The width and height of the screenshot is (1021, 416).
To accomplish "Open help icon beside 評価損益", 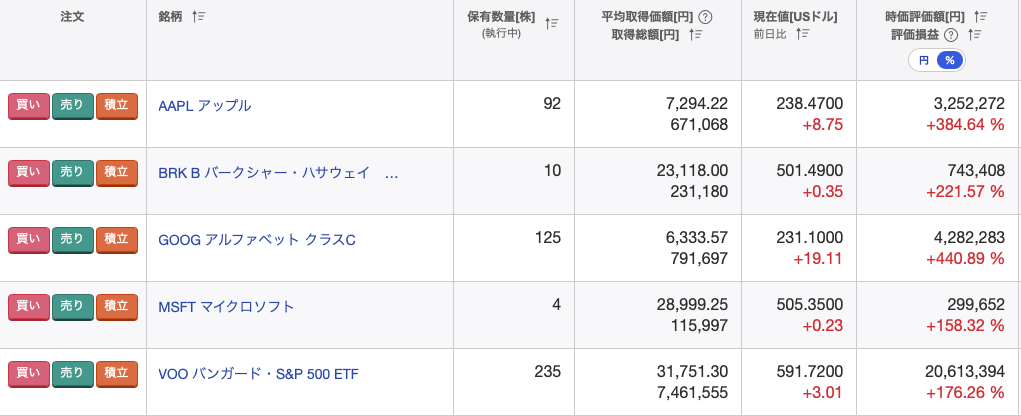I will click(x=951, y=35).
